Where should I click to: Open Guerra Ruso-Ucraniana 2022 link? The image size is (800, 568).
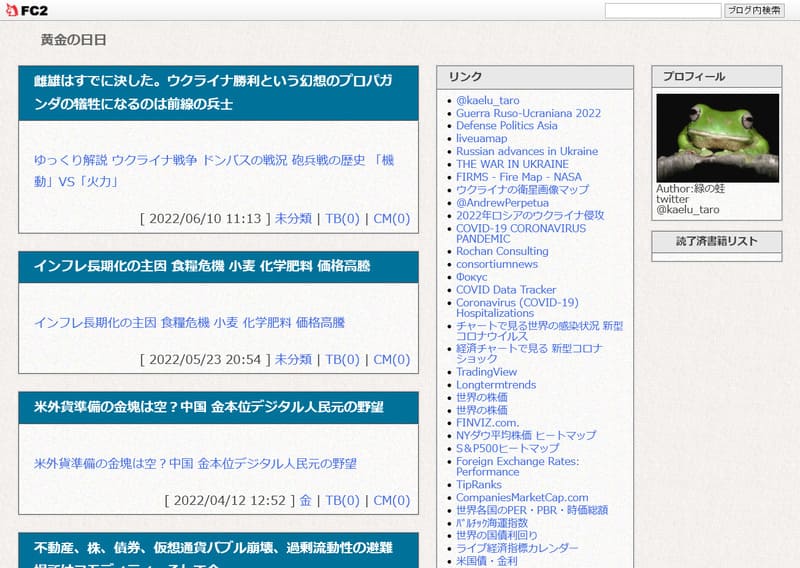[x=528, y=113]
